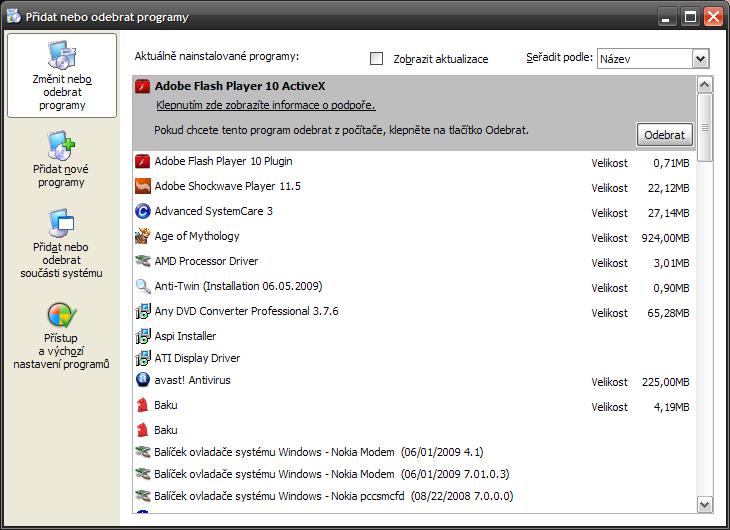Click the Any DVD Converter Professional icon

click(x=143, y=311)
